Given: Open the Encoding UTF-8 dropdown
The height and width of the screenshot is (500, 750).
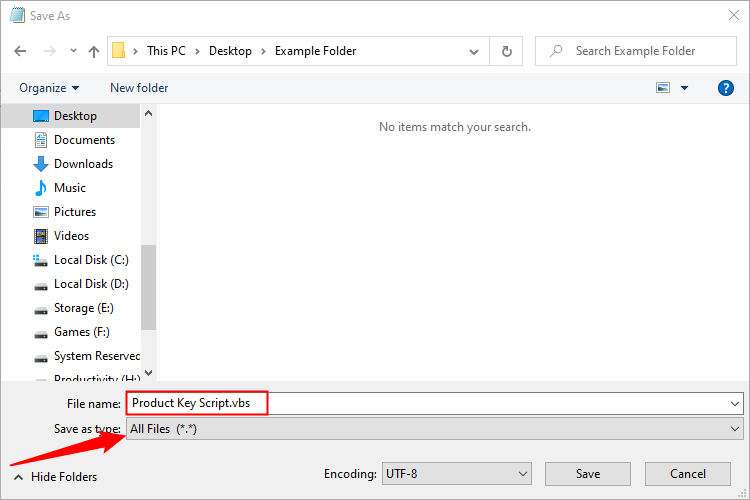Looking at the screenshot, I should [457, 474].
